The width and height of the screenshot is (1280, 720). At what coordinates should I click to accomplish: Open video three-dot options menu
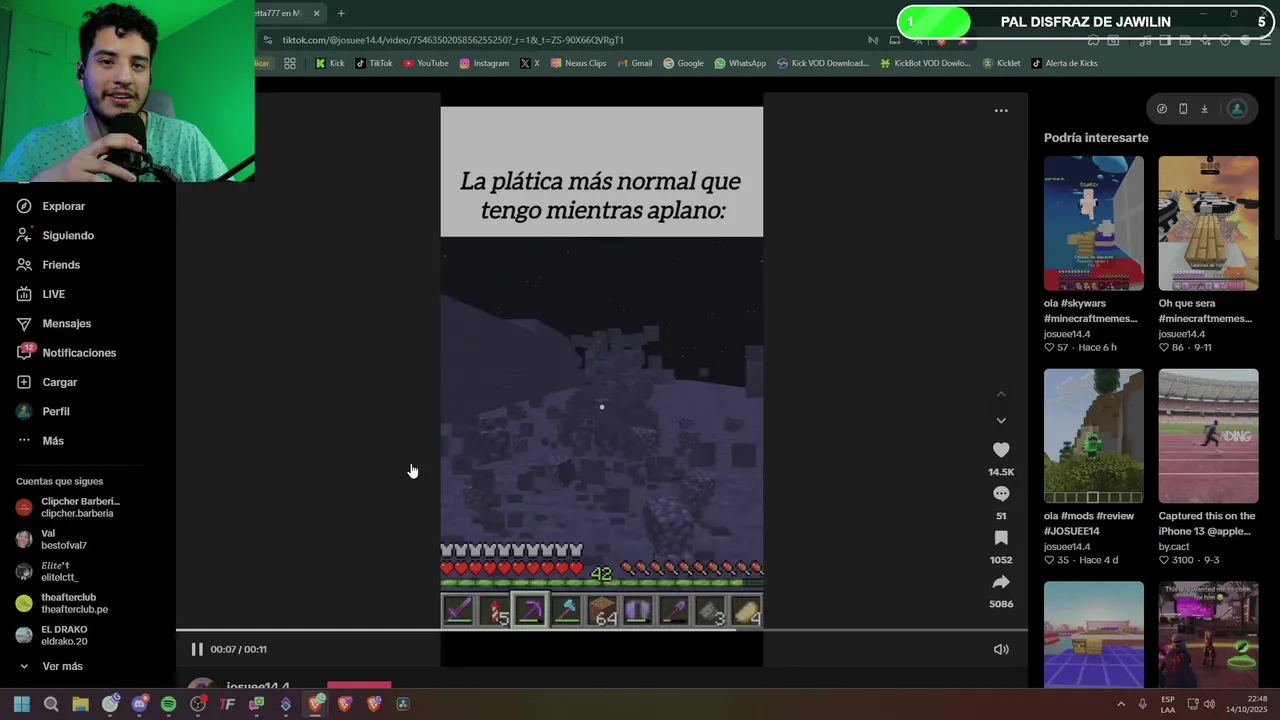point(1001,111)
